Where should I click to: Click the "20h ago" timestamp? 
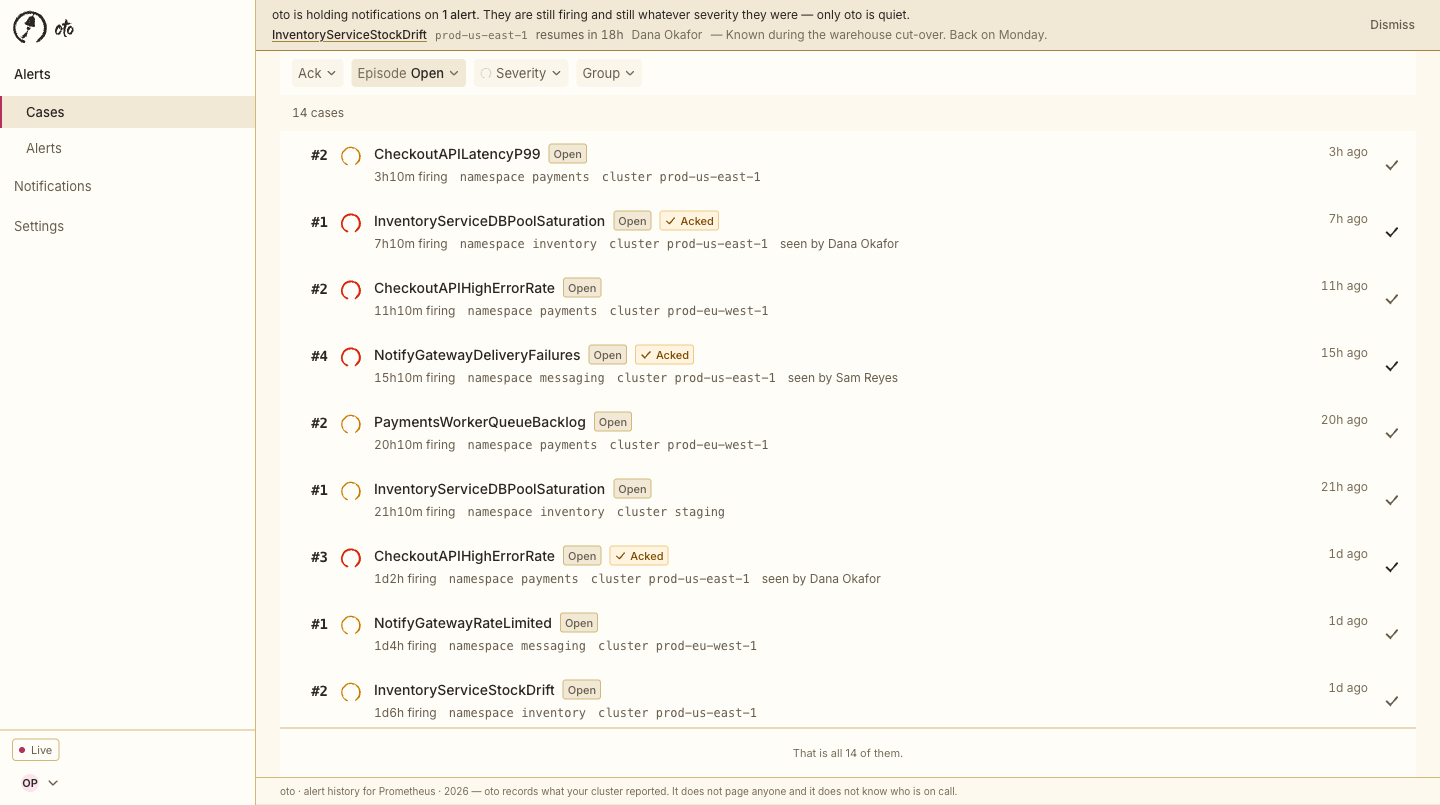(x=1344, y=420)
